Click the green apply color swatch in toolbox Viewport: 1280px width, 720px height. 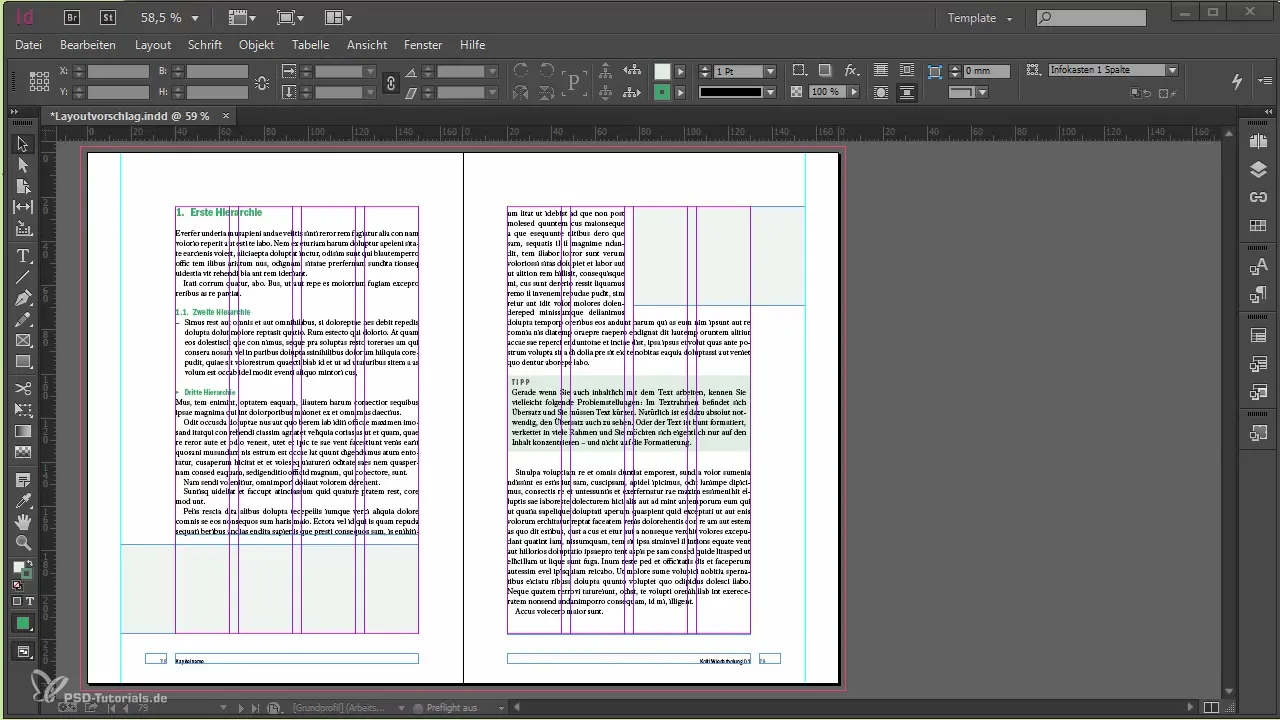tap(23, 623)
